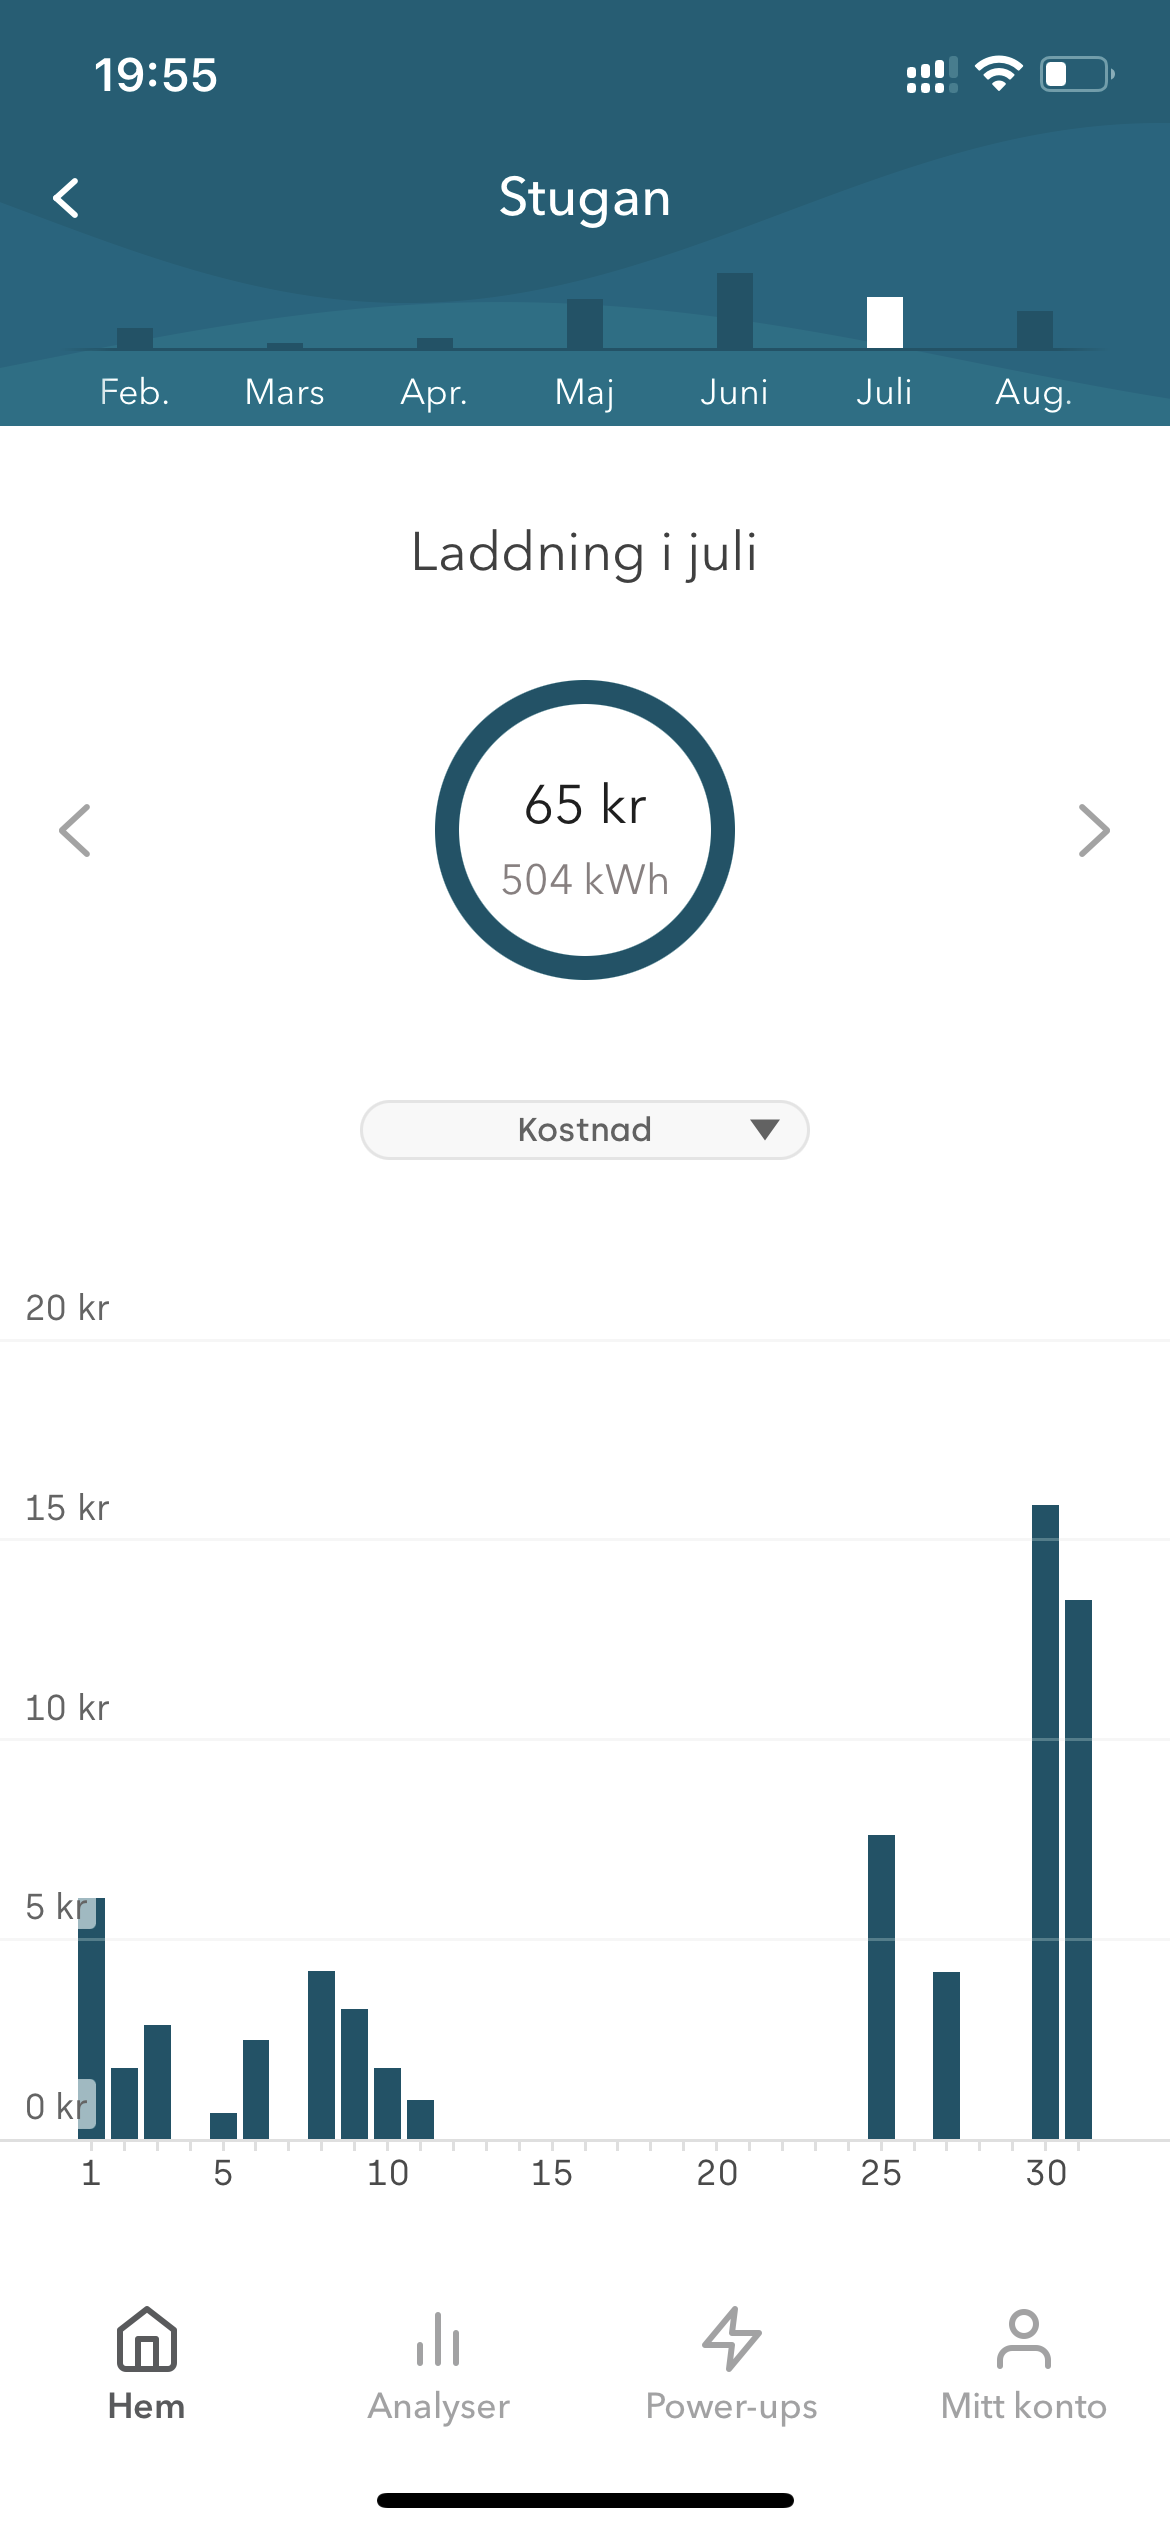
Task: Tap the day 25 cost bar
Action: pyautogui.click(x=881, y=1986)
